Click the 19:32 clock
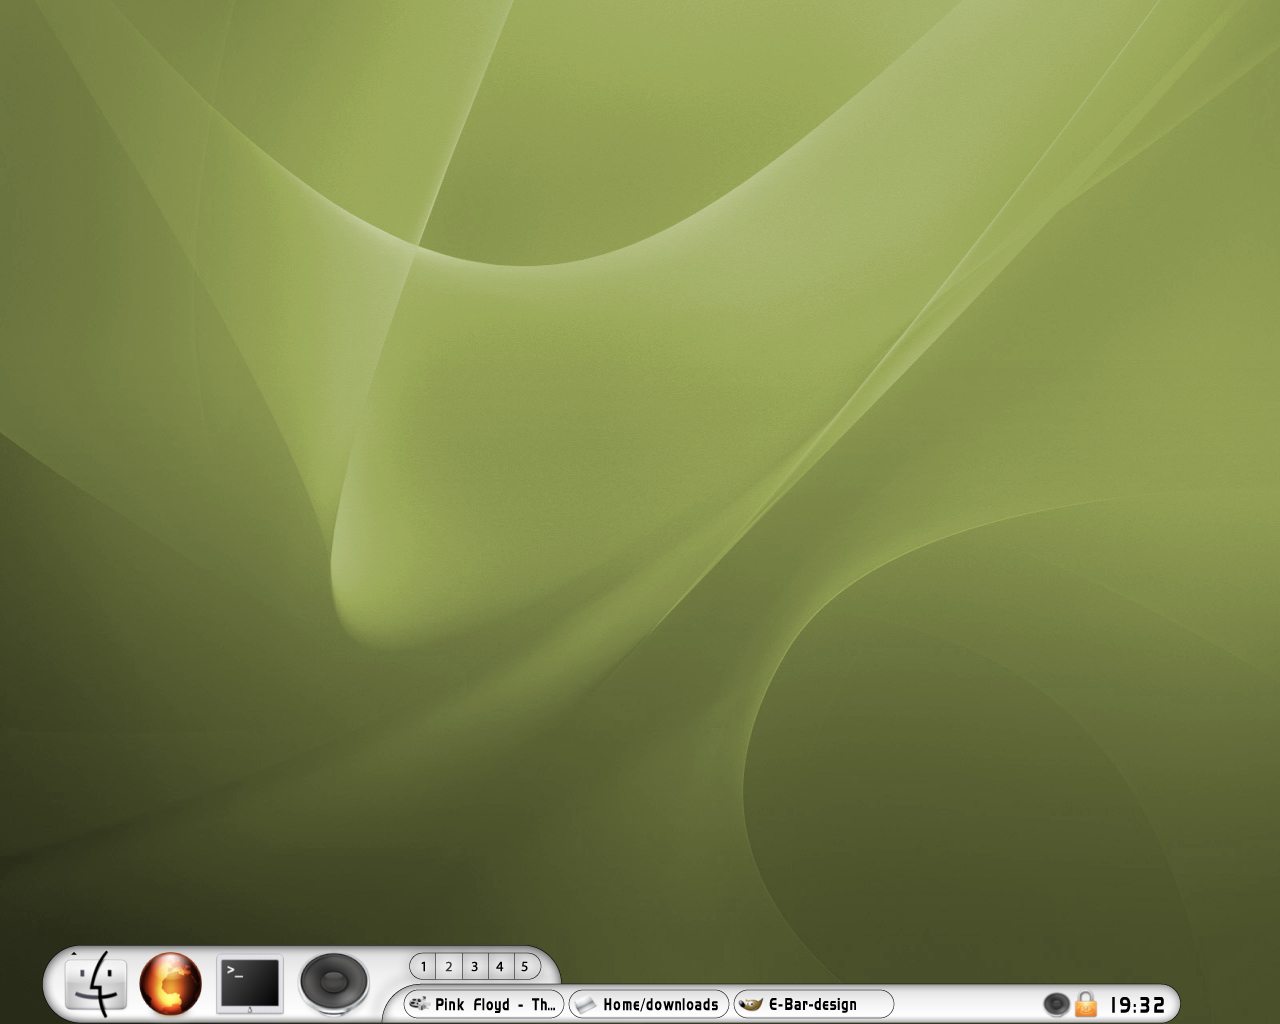Screen dimensions: 1280x1024 point(1137,1005)
